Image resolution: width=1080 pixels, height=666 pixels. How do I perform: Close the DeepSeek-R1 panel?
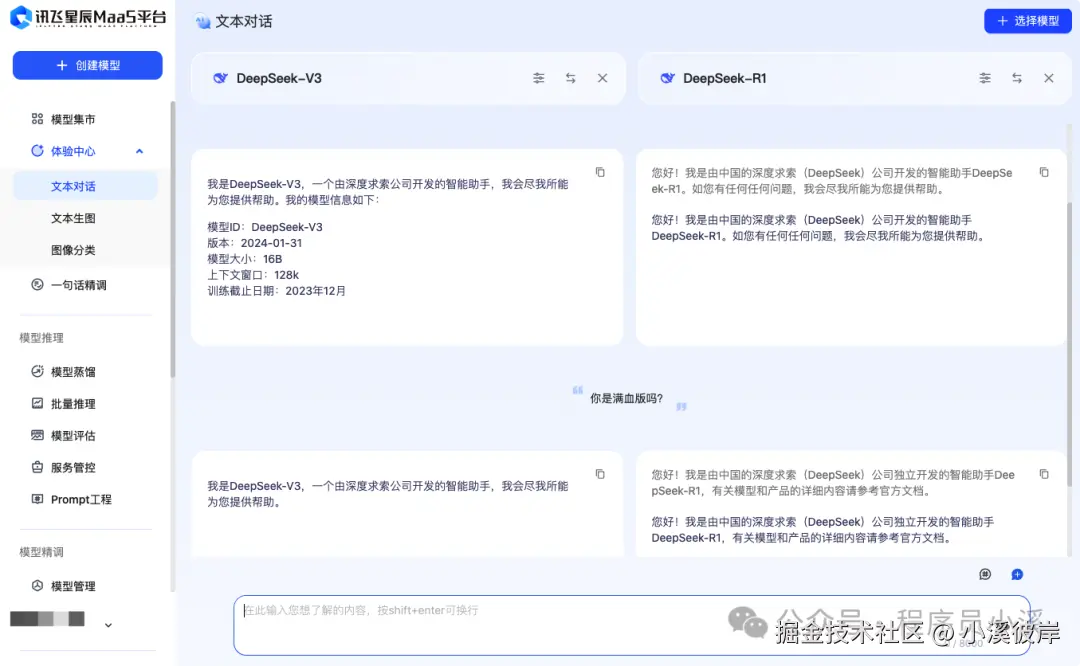click(1048, 78)
